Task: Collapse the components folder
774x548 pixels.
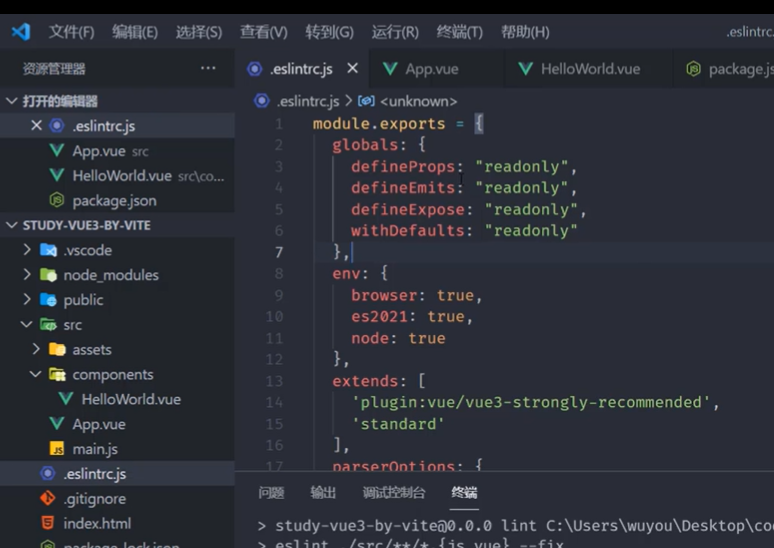Action: point(36,374)
